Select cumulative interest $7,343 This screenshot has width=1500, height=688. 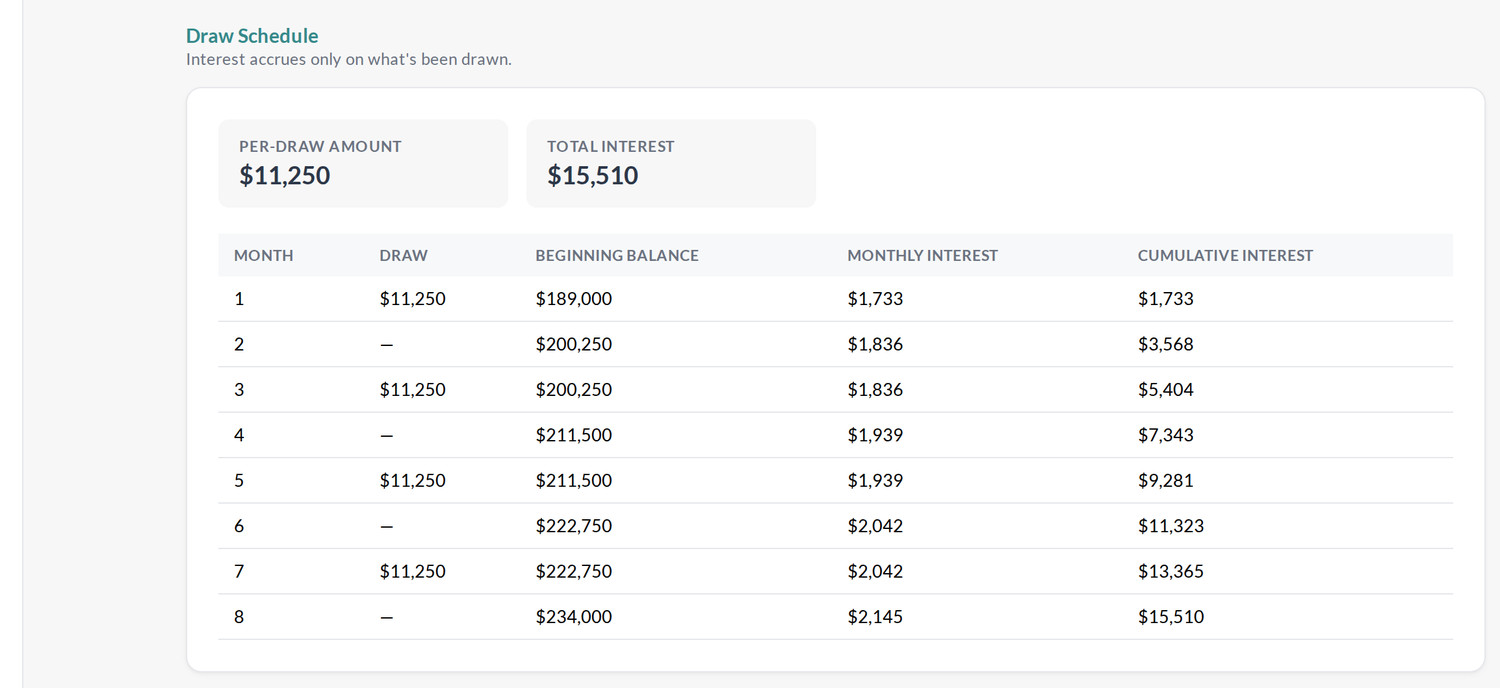click(x=1166, y=435)
